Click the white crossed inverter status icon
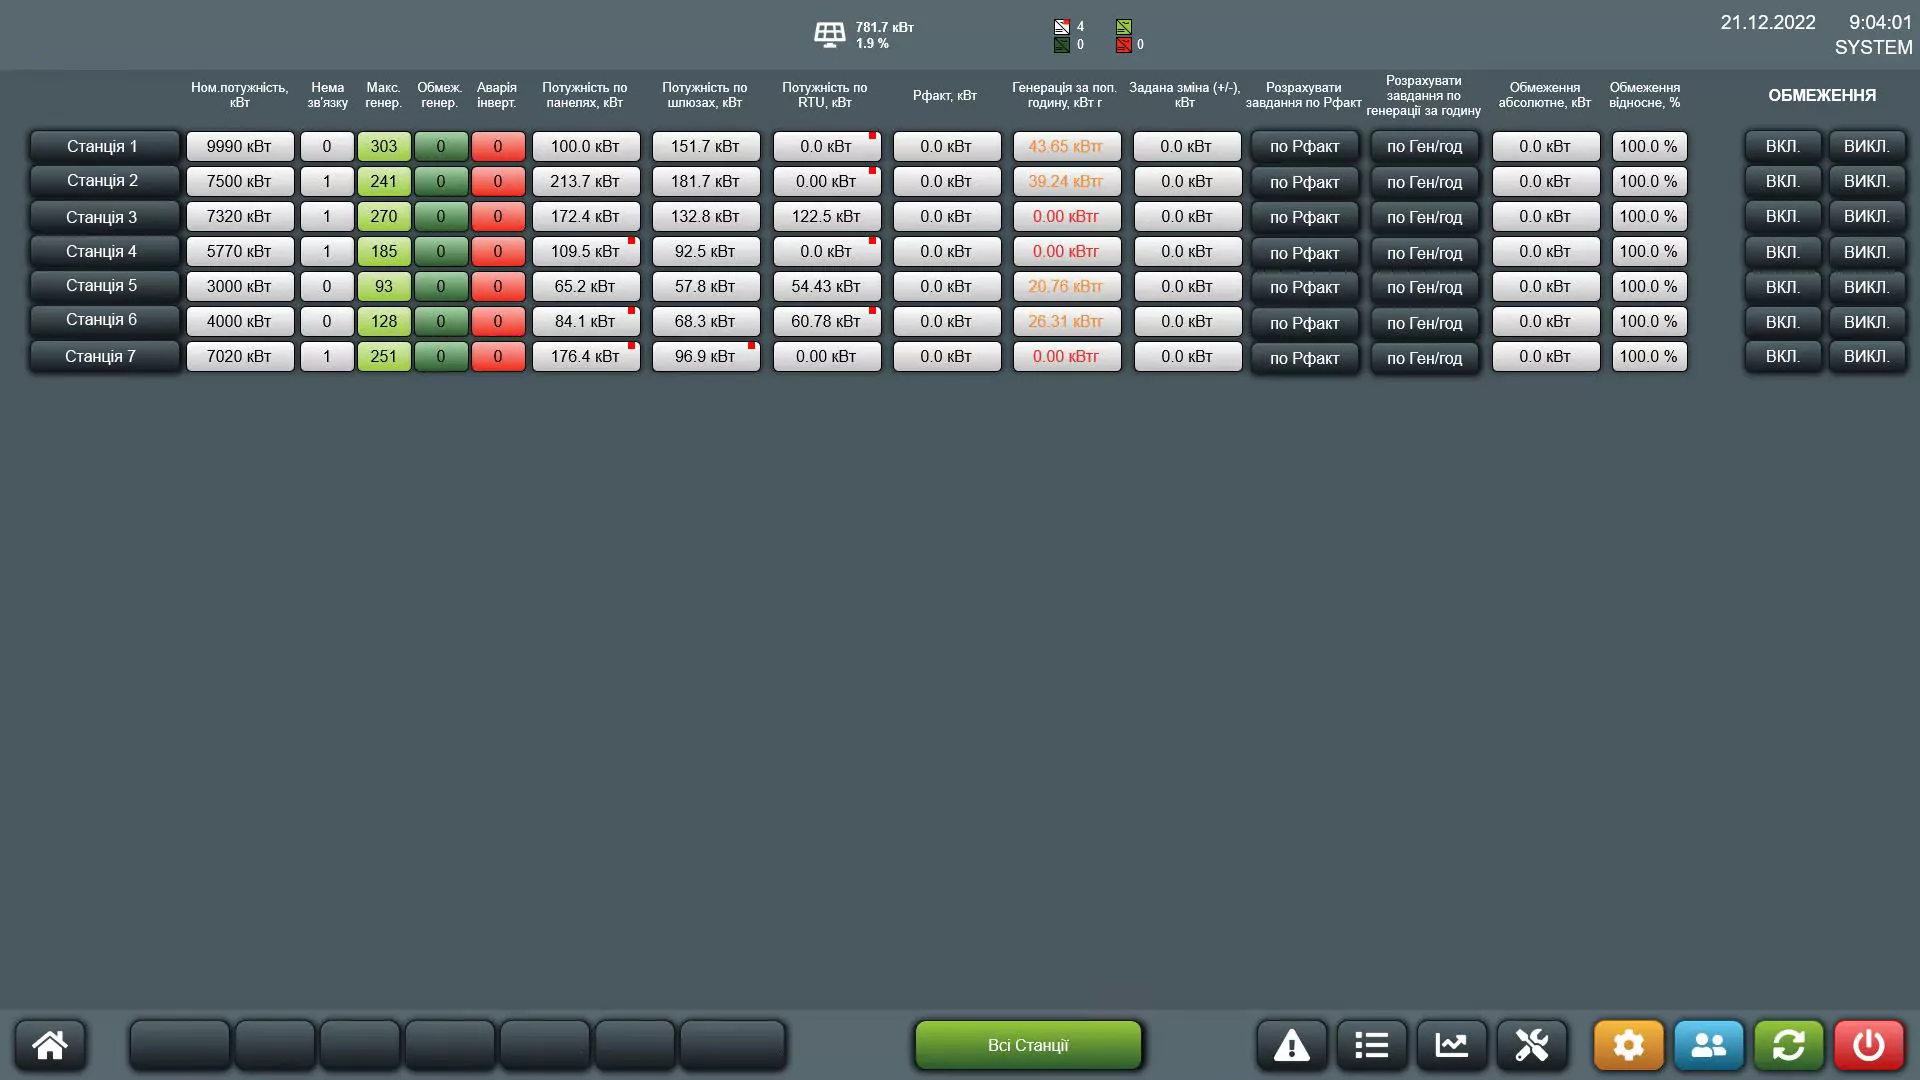Viewport: 1920px width, 1080px height. (x=1062, y=27)
